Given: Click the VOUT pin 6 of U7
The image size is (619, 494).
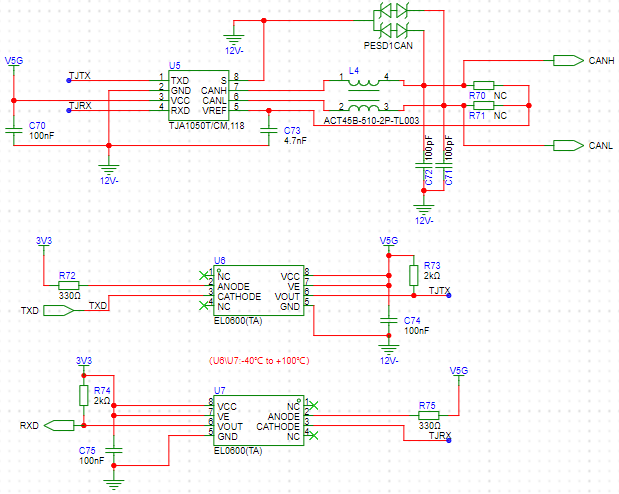Looking at the screenshot, I should pyautogui.click(x=209, y=425).
